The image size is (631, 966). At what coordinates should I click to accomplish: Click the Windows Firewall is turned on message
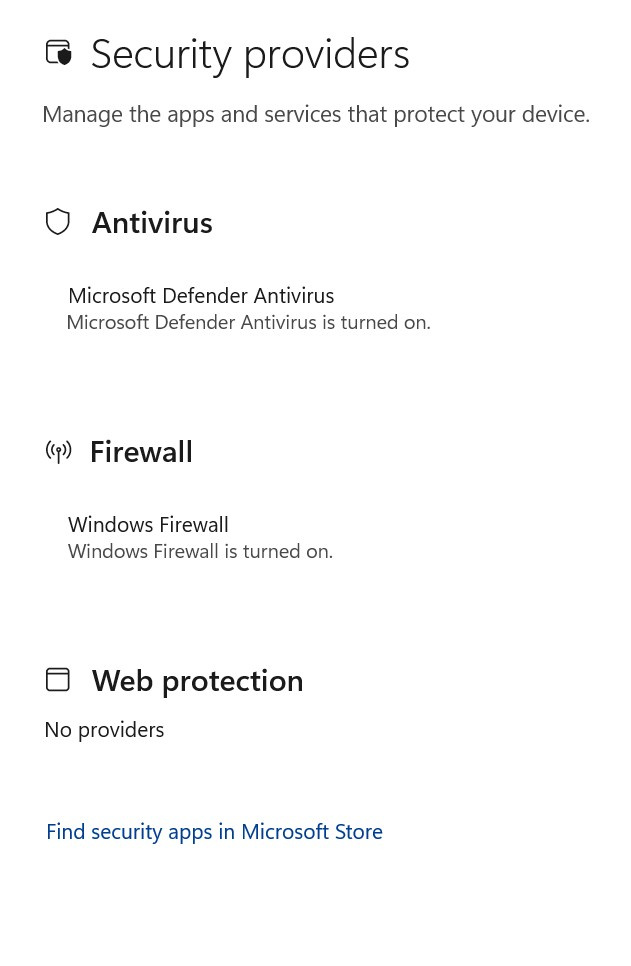pos(200,550)
